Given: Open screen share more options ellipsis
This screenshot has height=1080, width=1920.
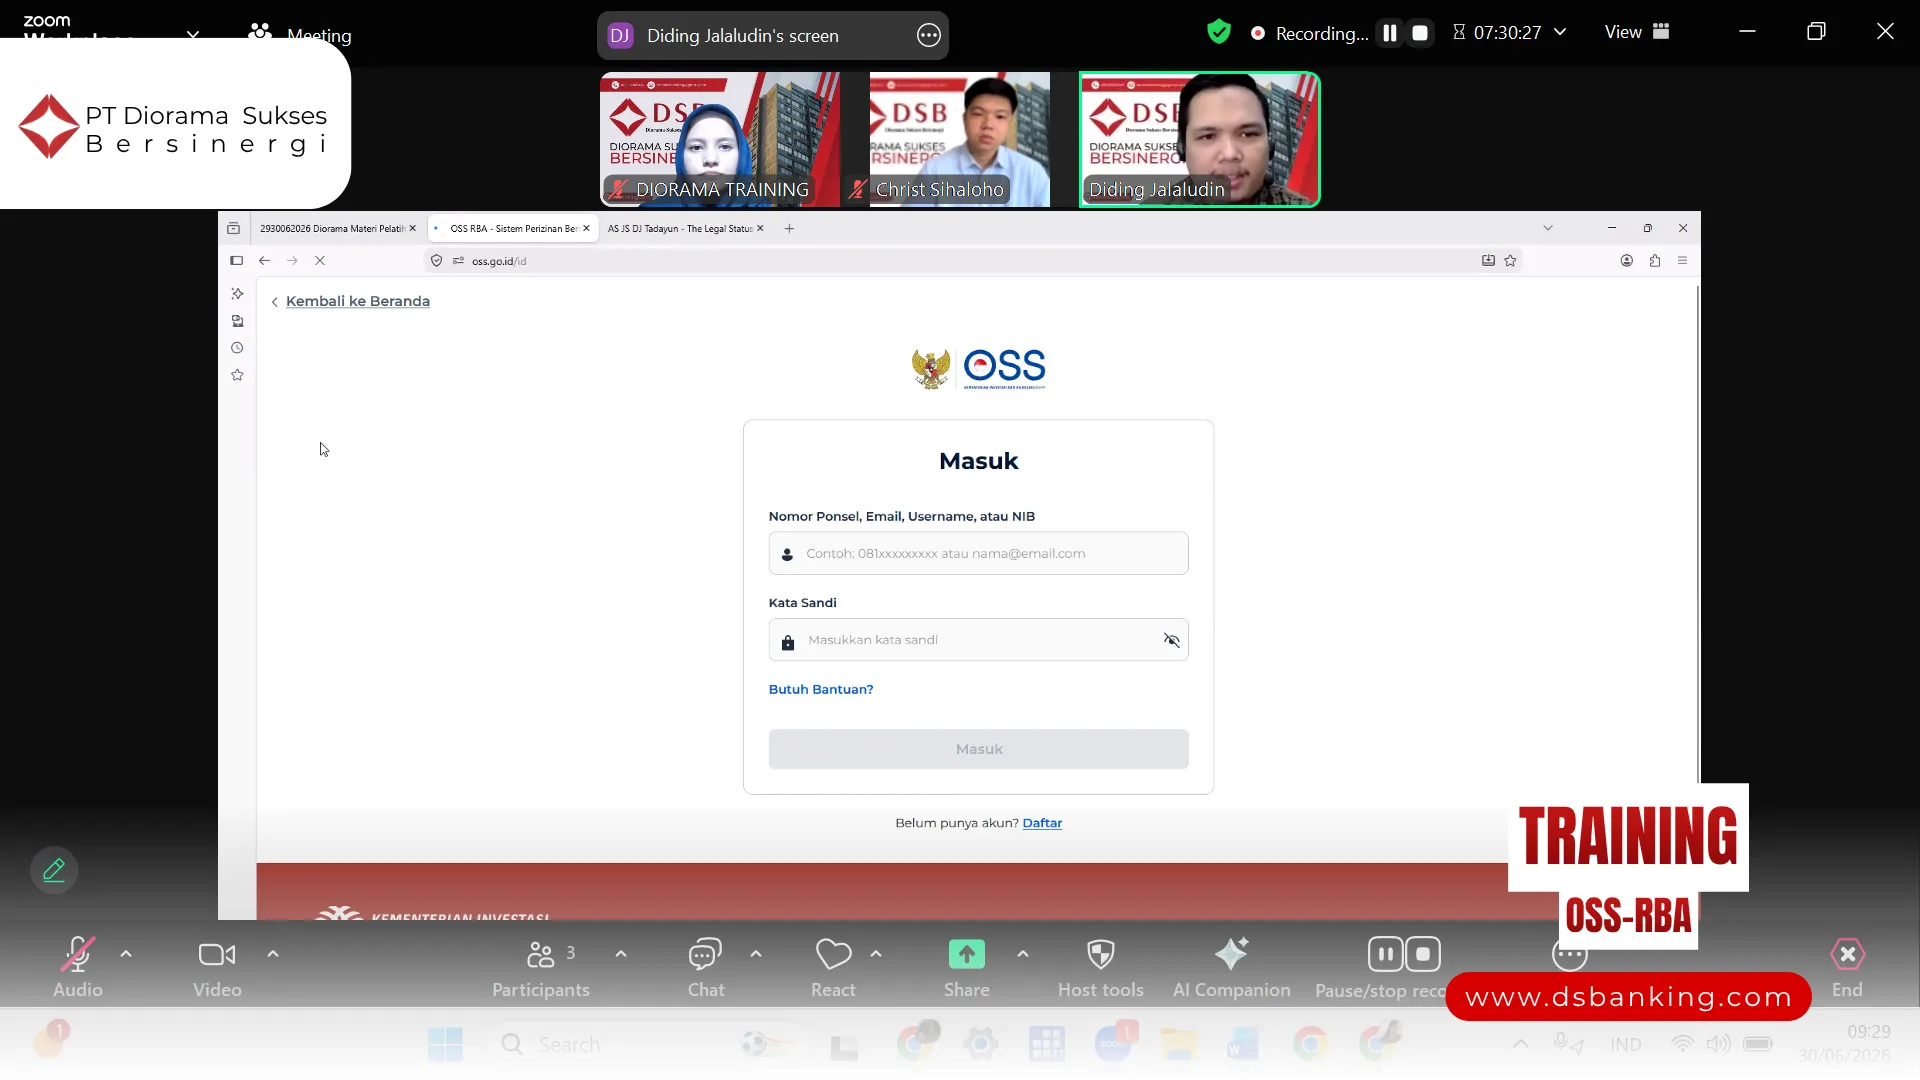Looking at the screenshot, I should [929, 35].
